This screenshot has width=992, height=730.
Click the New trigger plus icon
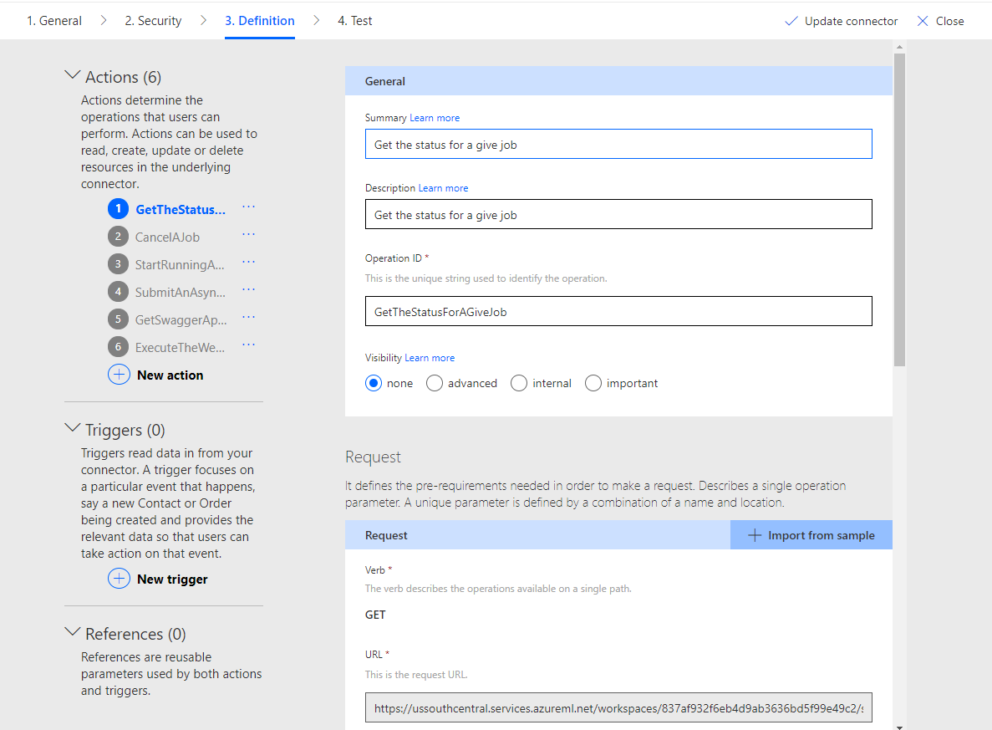[119, 578]
